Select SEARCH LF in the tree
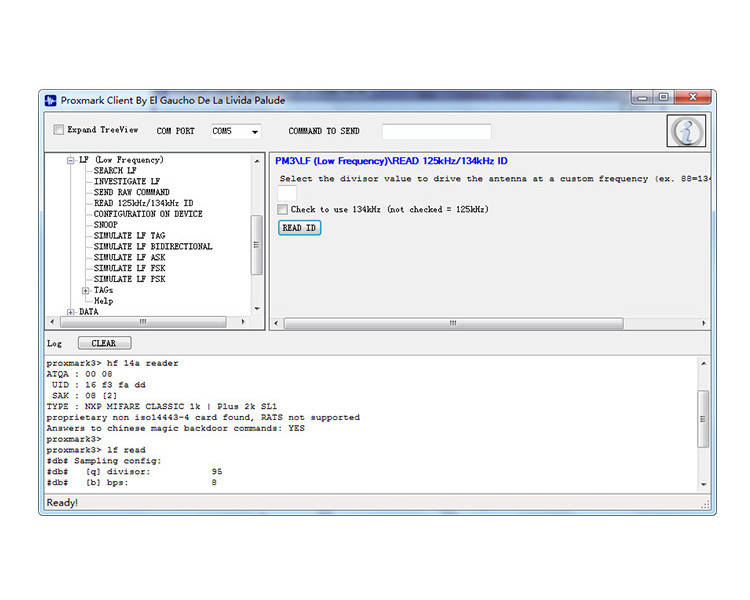Screen dimensions: 750x600 click(115, 171)
